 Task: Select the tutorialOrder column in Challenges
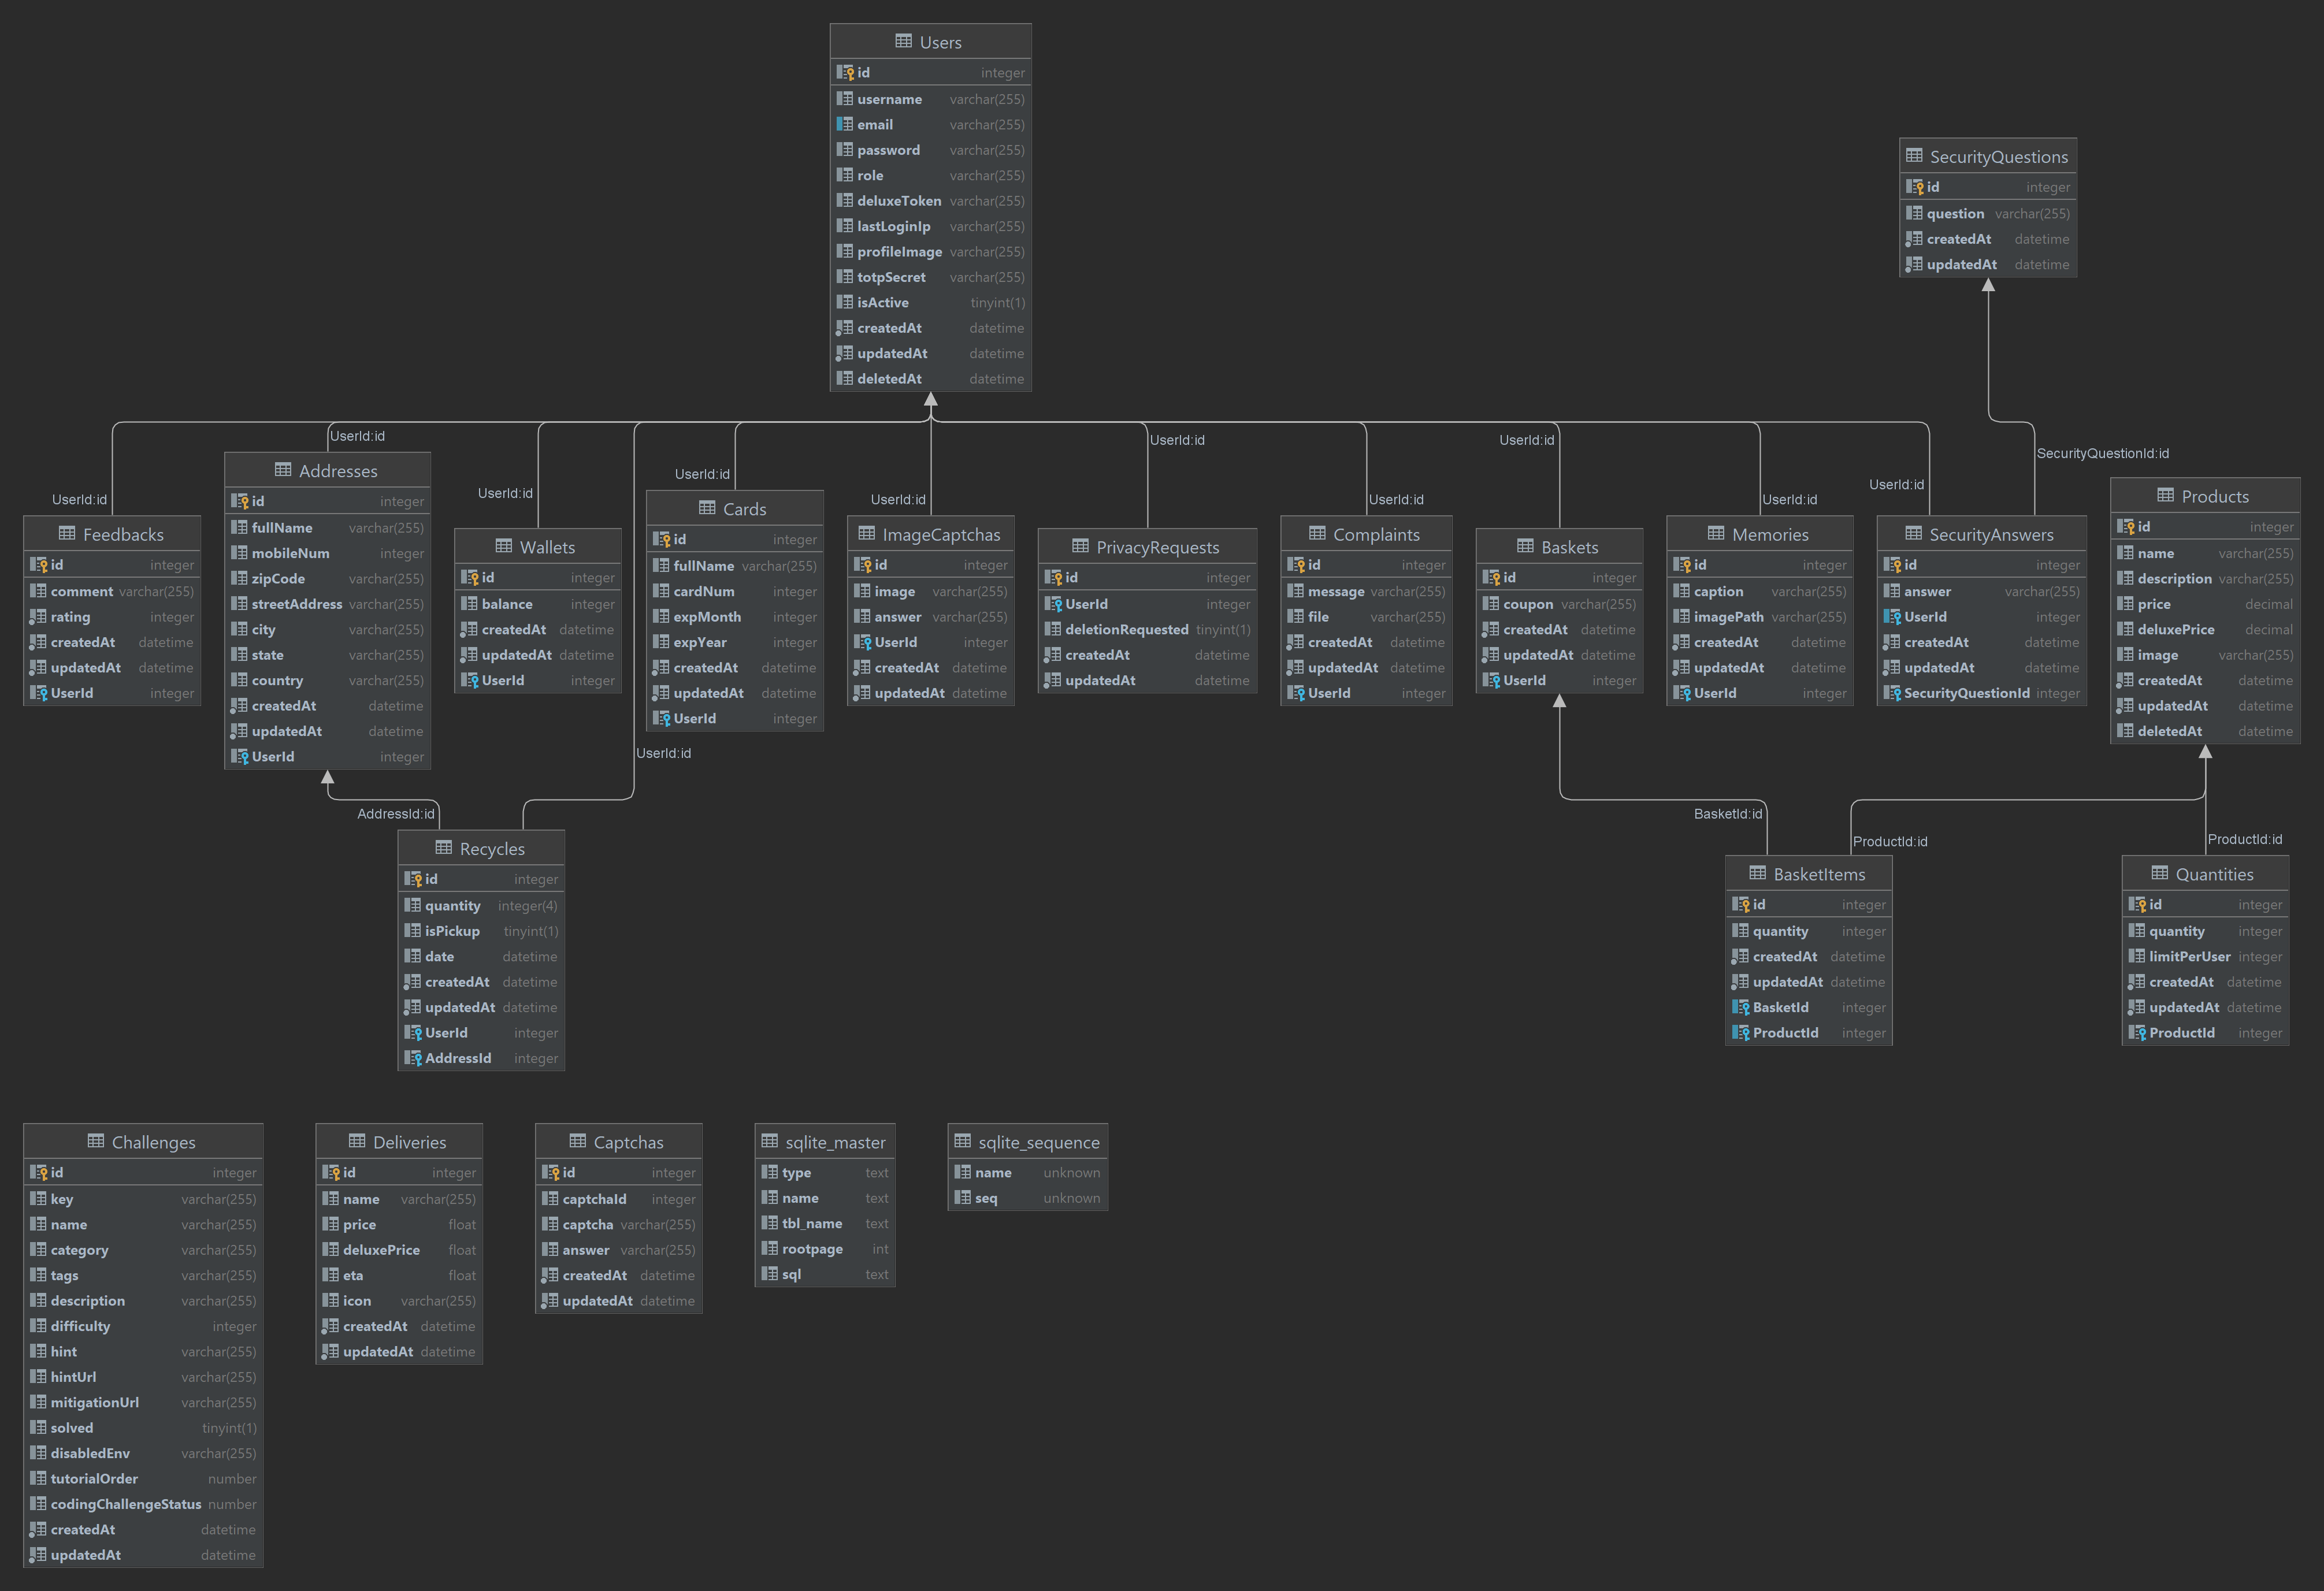143,1478
